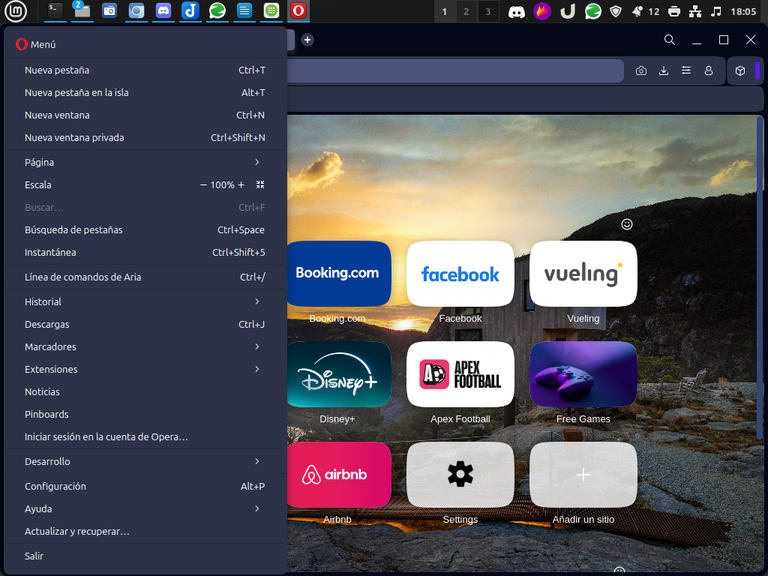Switch to workspace 3 in panel
Viewport: 768px width, 576px height.
click(487, 11)
